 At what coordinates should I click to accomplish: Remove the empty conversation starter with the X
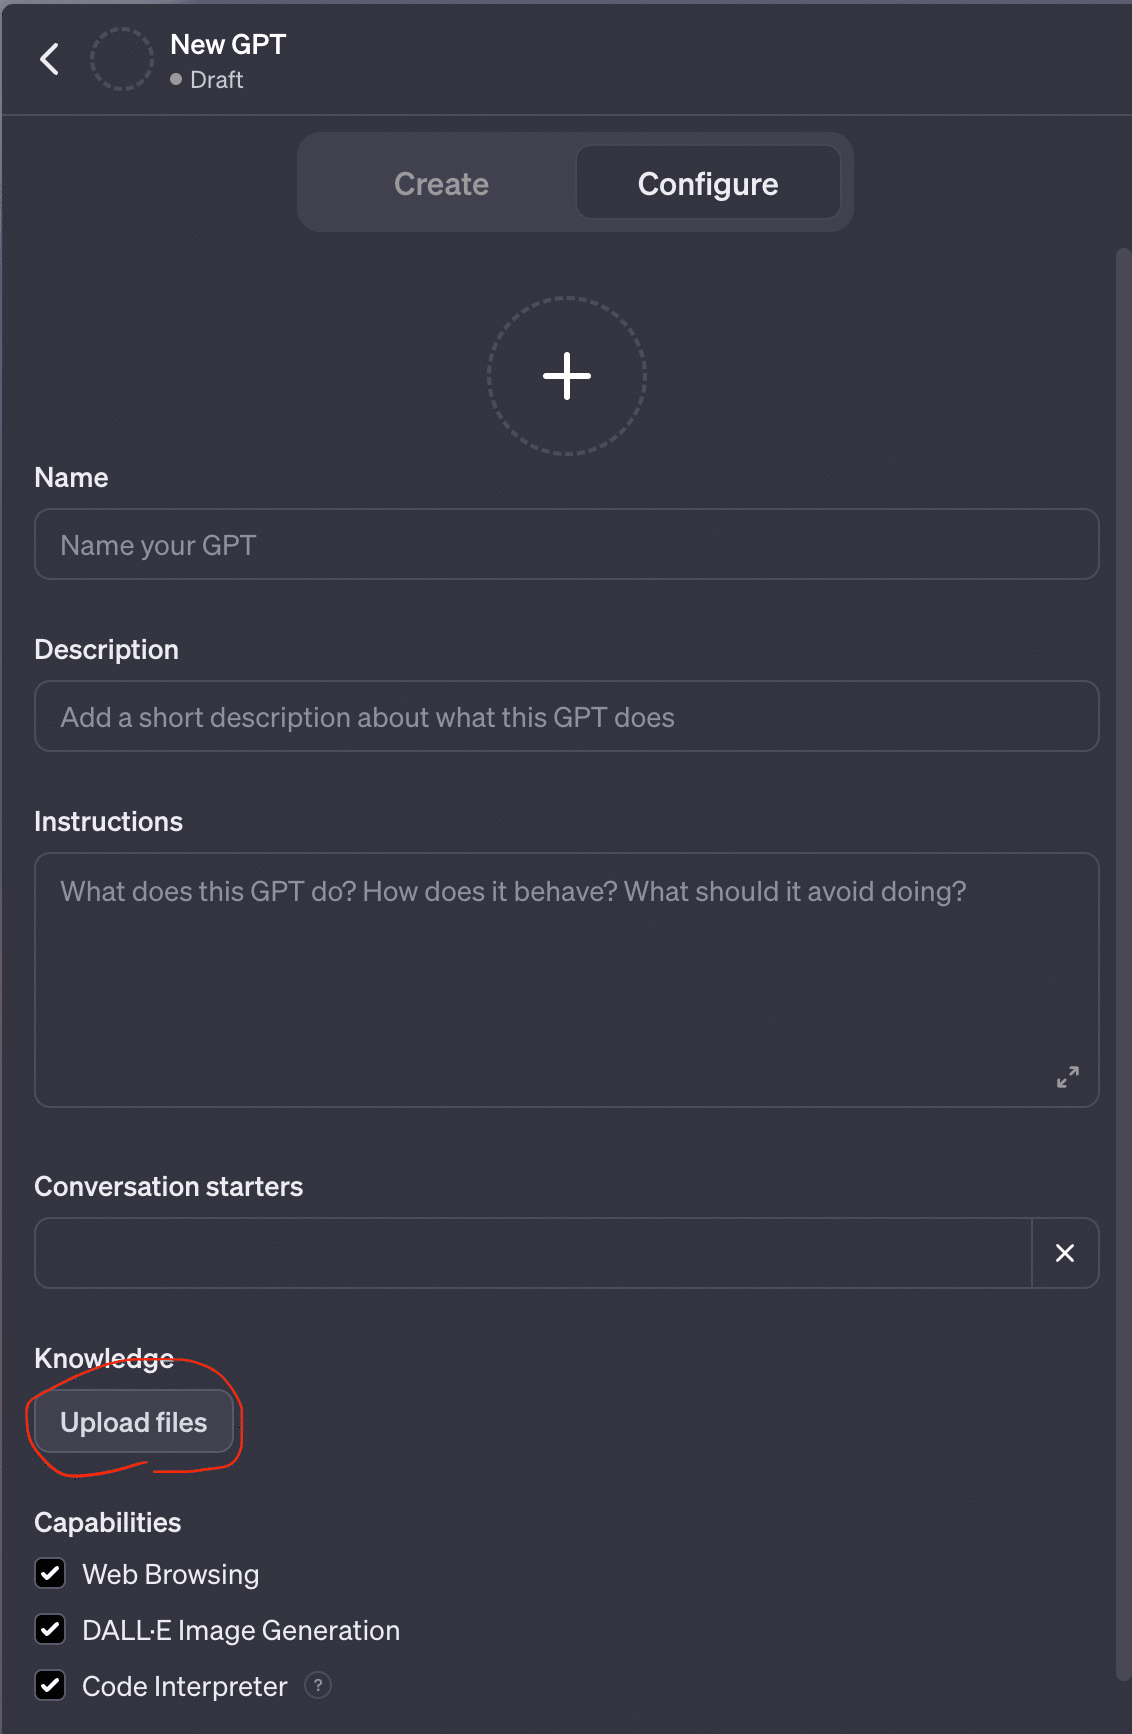click(x=1064, y=1253)
